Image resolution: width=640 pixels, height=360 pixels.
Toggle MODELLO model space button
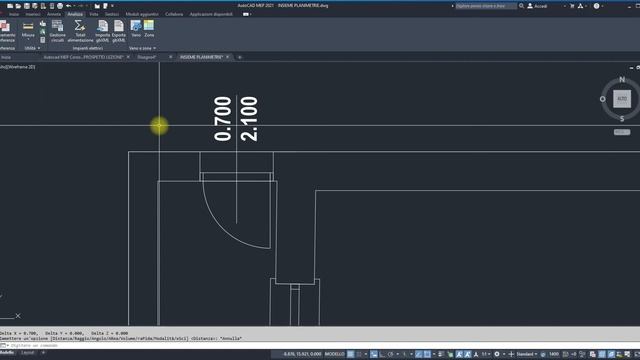coord(335,354)
